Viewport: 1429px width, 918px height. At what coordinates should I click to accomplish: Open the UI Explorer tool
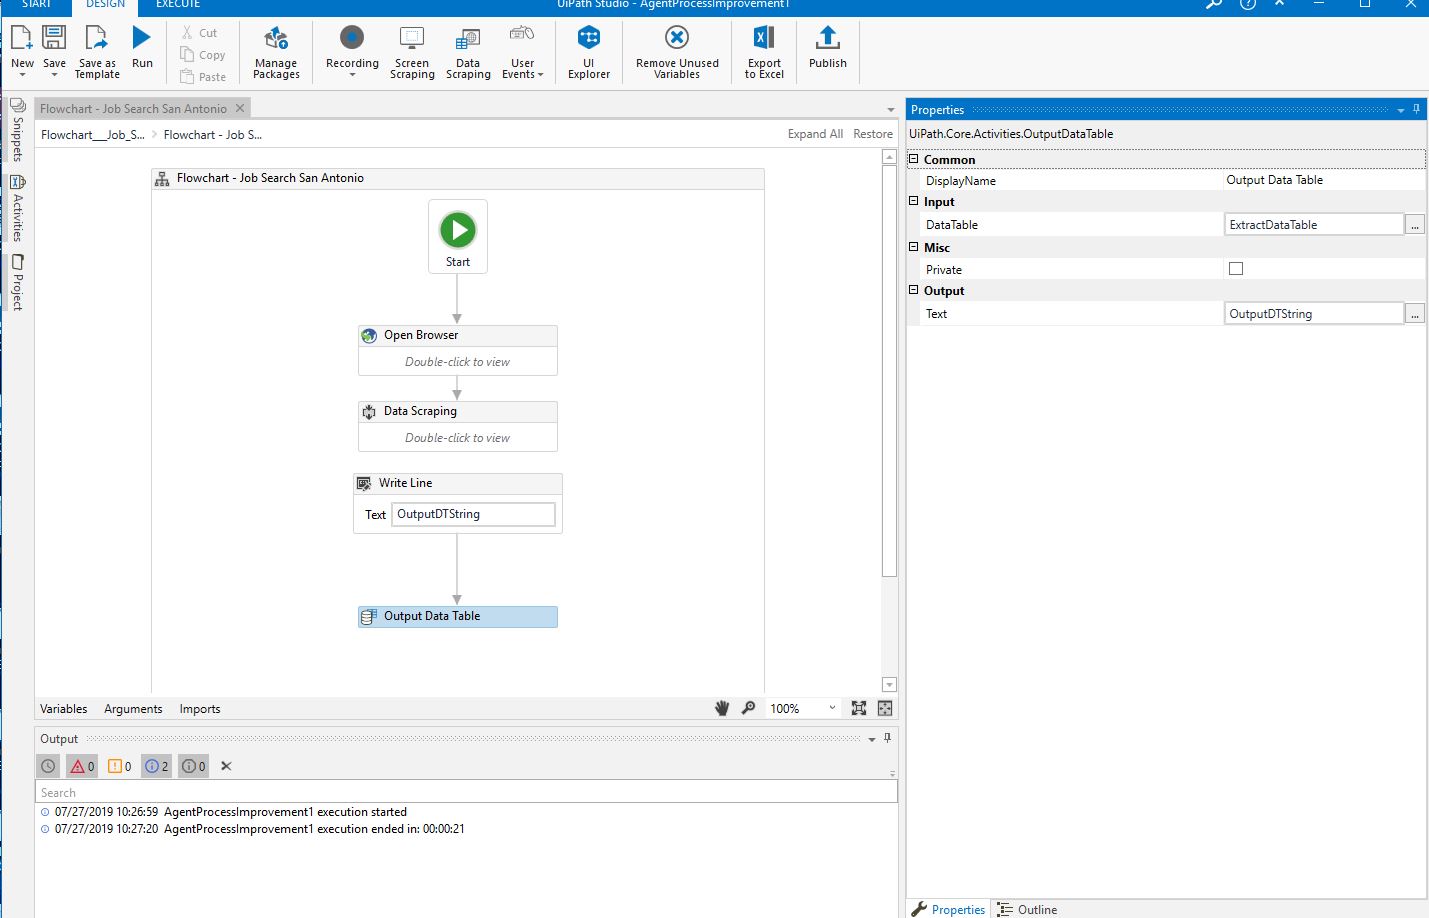coord(588,52)
